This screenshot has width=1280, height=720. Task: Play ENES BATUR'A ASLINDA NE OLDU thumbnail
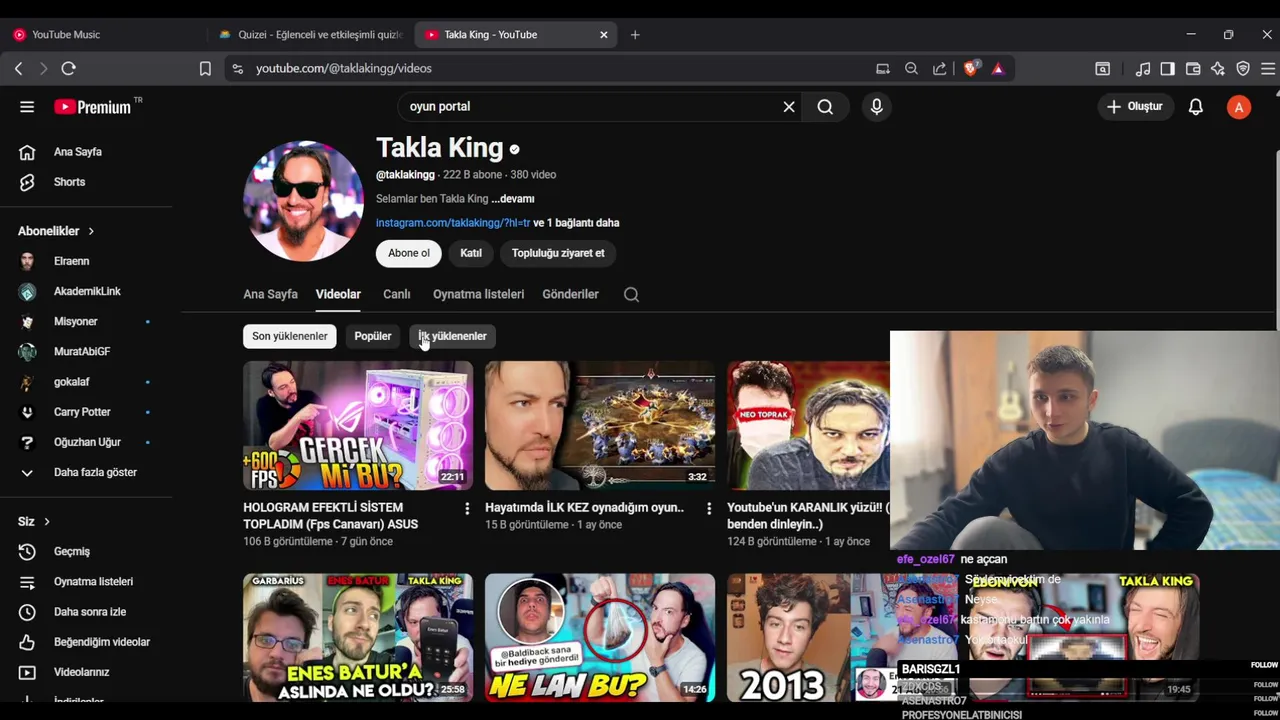point(358,637)
